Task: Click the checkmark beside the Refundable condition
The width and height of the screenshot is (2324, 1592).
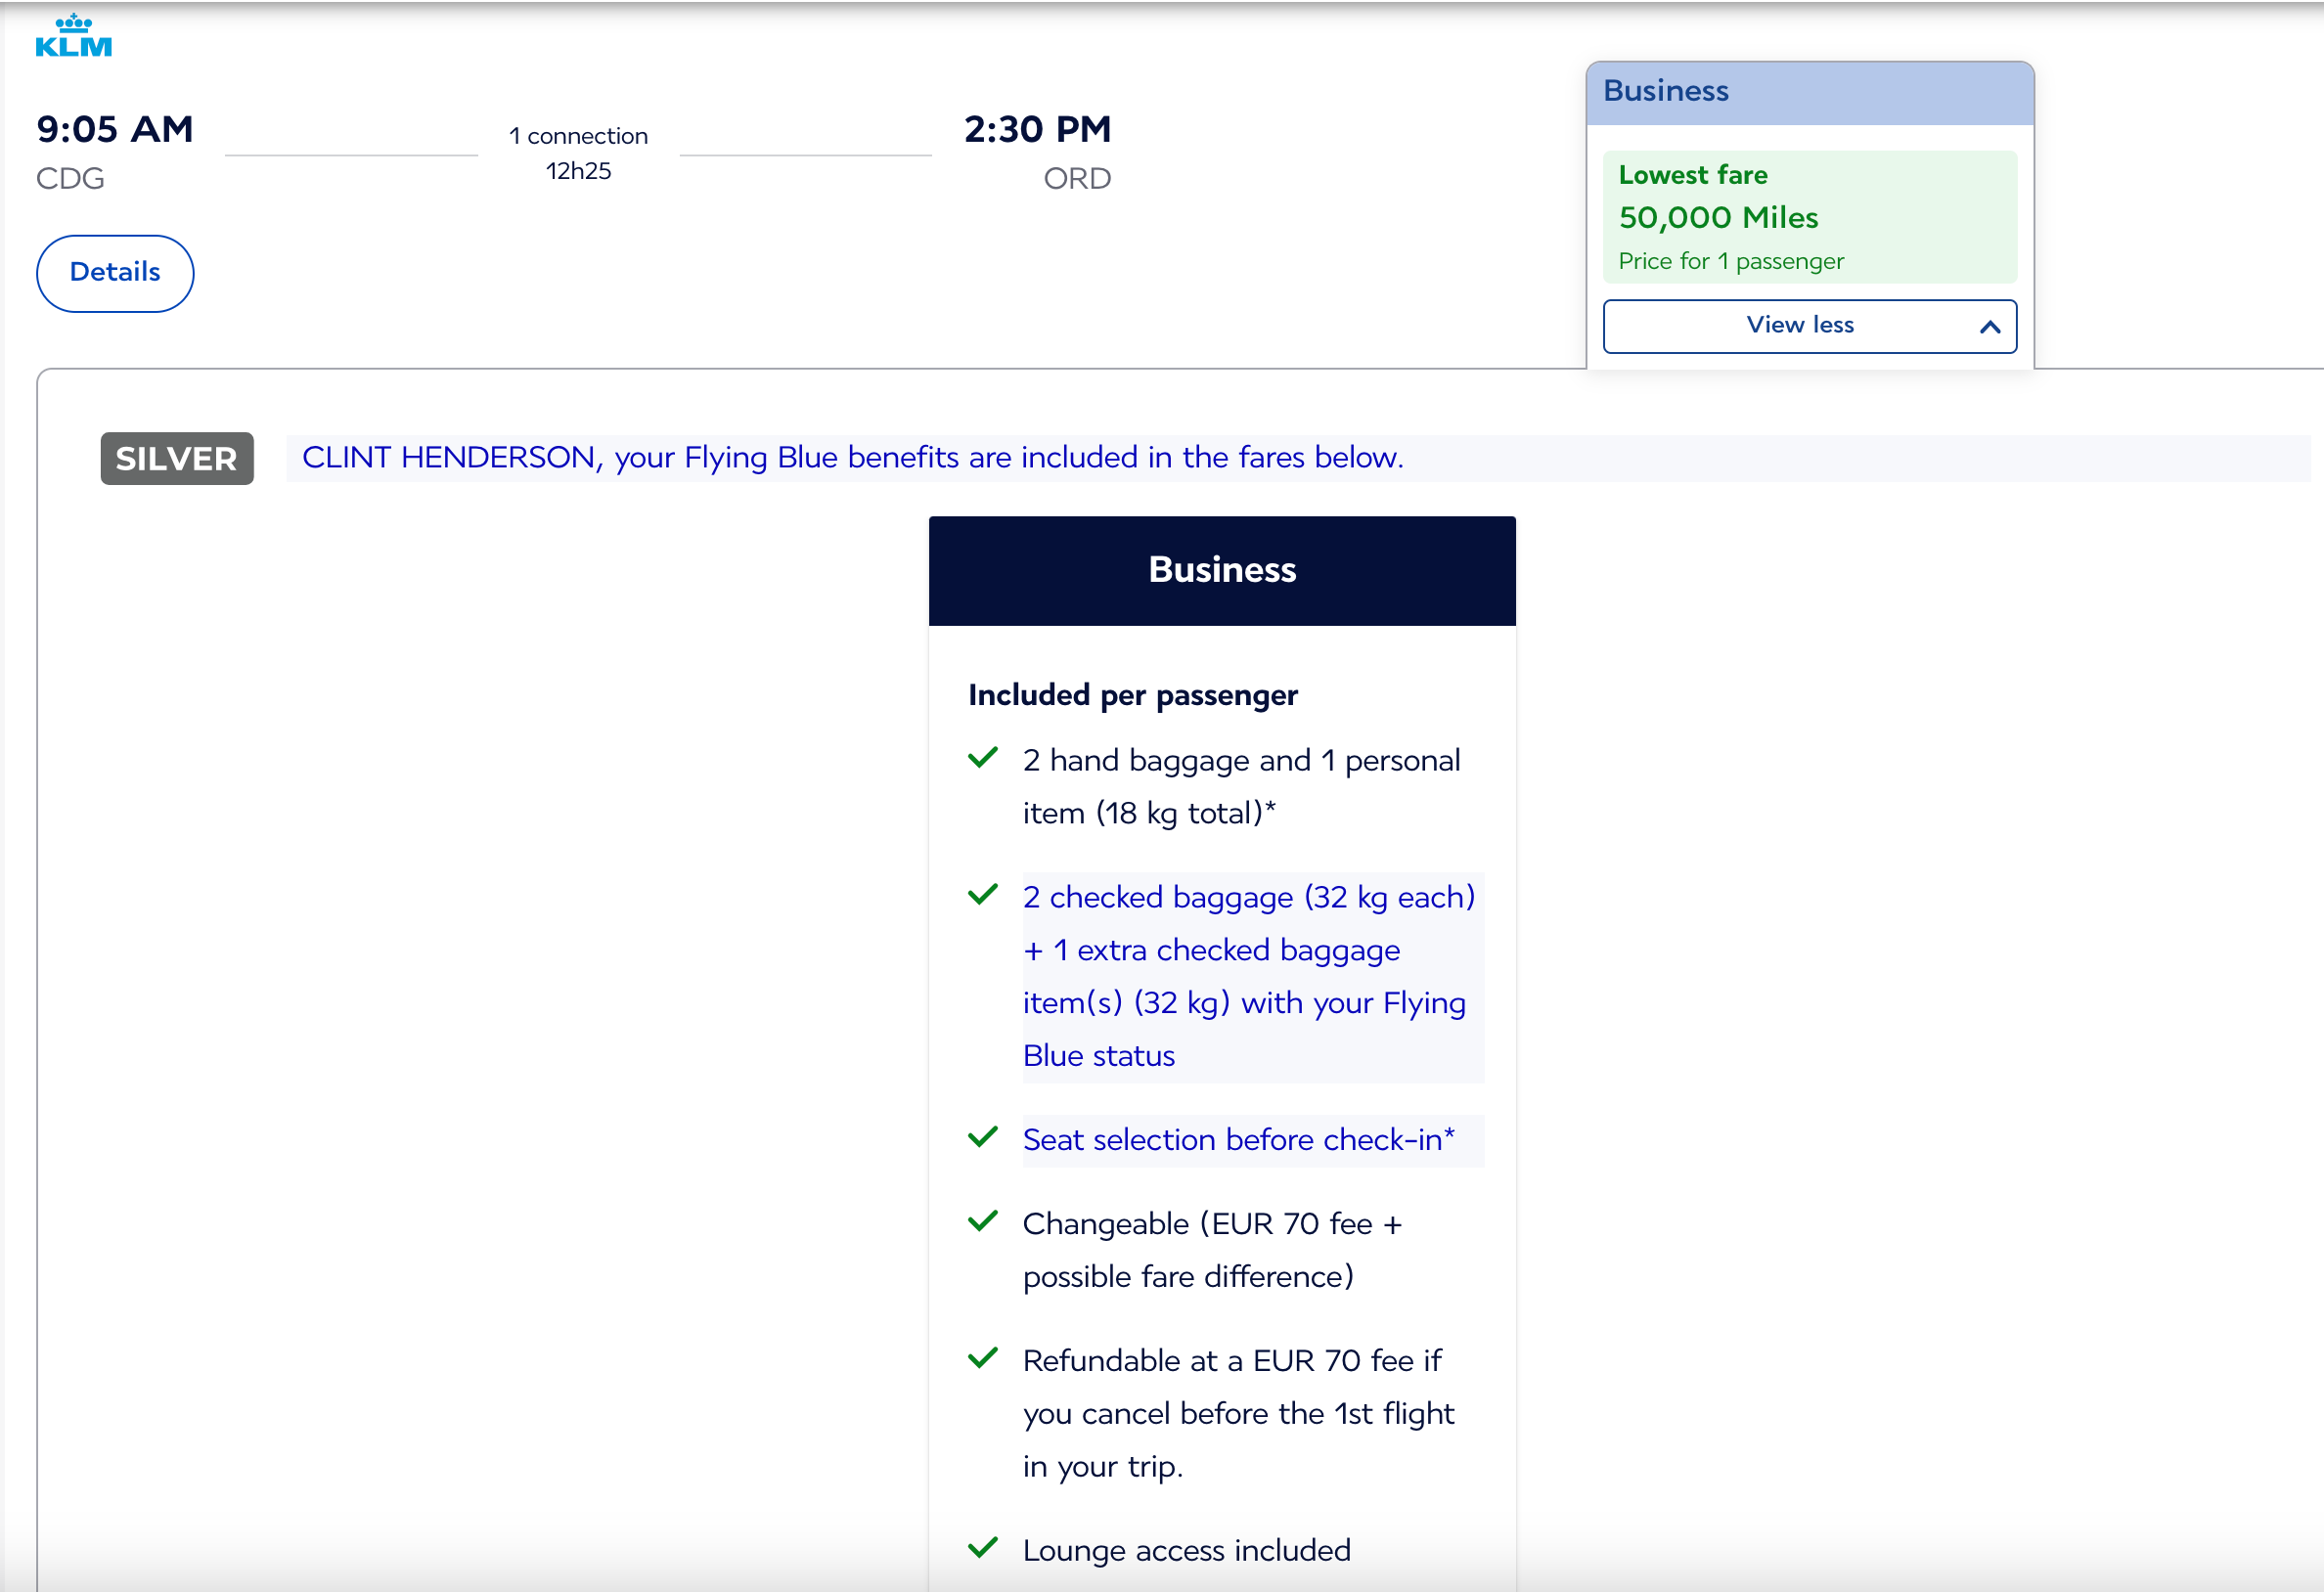Action: click(x=983, y=1358)
